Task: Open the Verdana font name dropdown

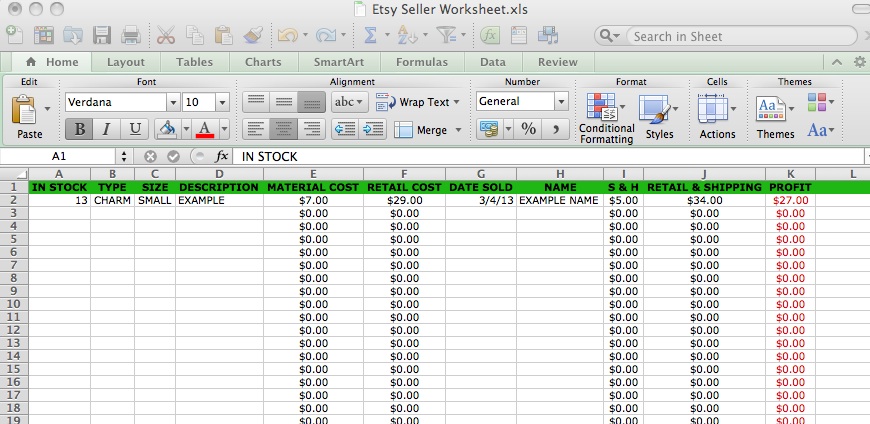Action: pyautogui.click(x=173, y=102)
